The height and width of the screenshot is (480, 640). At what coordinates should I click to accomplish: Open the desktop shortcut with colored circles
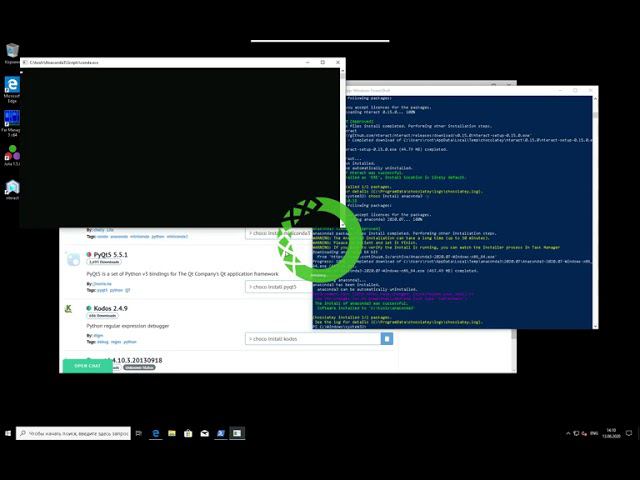(x=12, y=156)
